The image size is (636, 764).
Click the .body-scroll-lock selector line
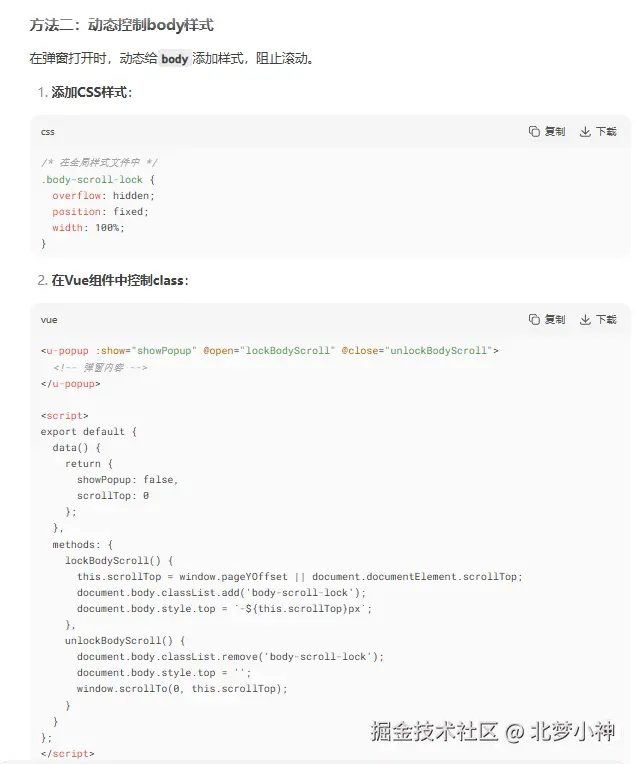pyautogui.click(x=97, y=179)
